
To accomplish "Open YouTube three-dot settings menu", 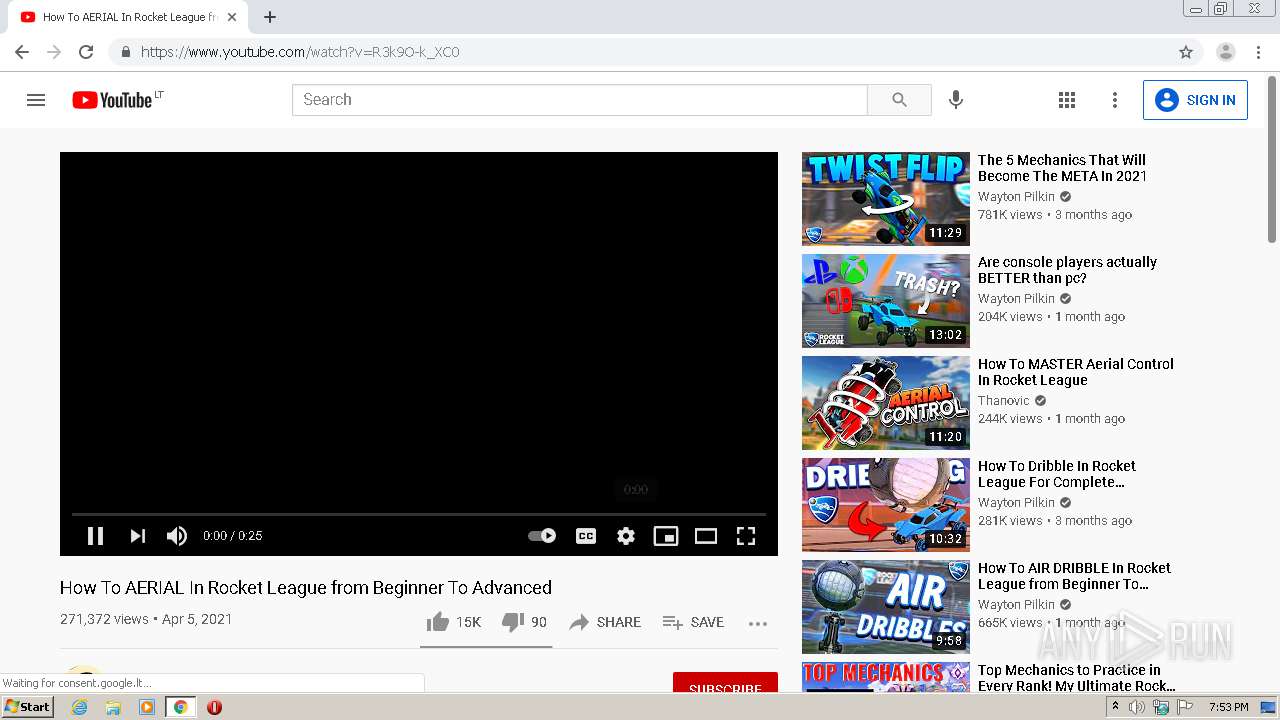I will (x=1115, y=100).
